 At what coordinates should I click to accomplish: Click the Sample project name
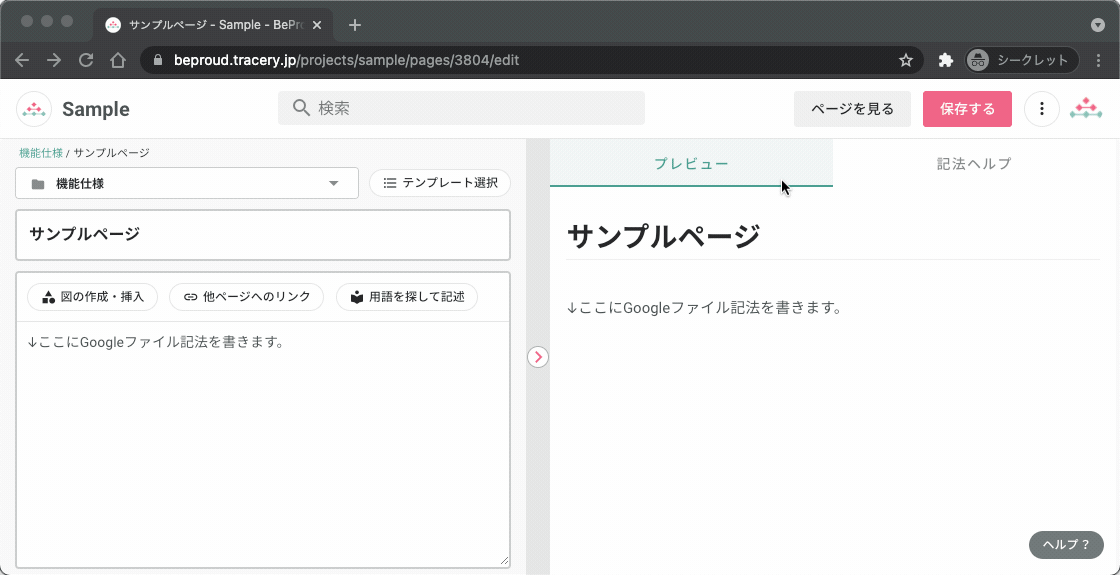click(96, 109)
